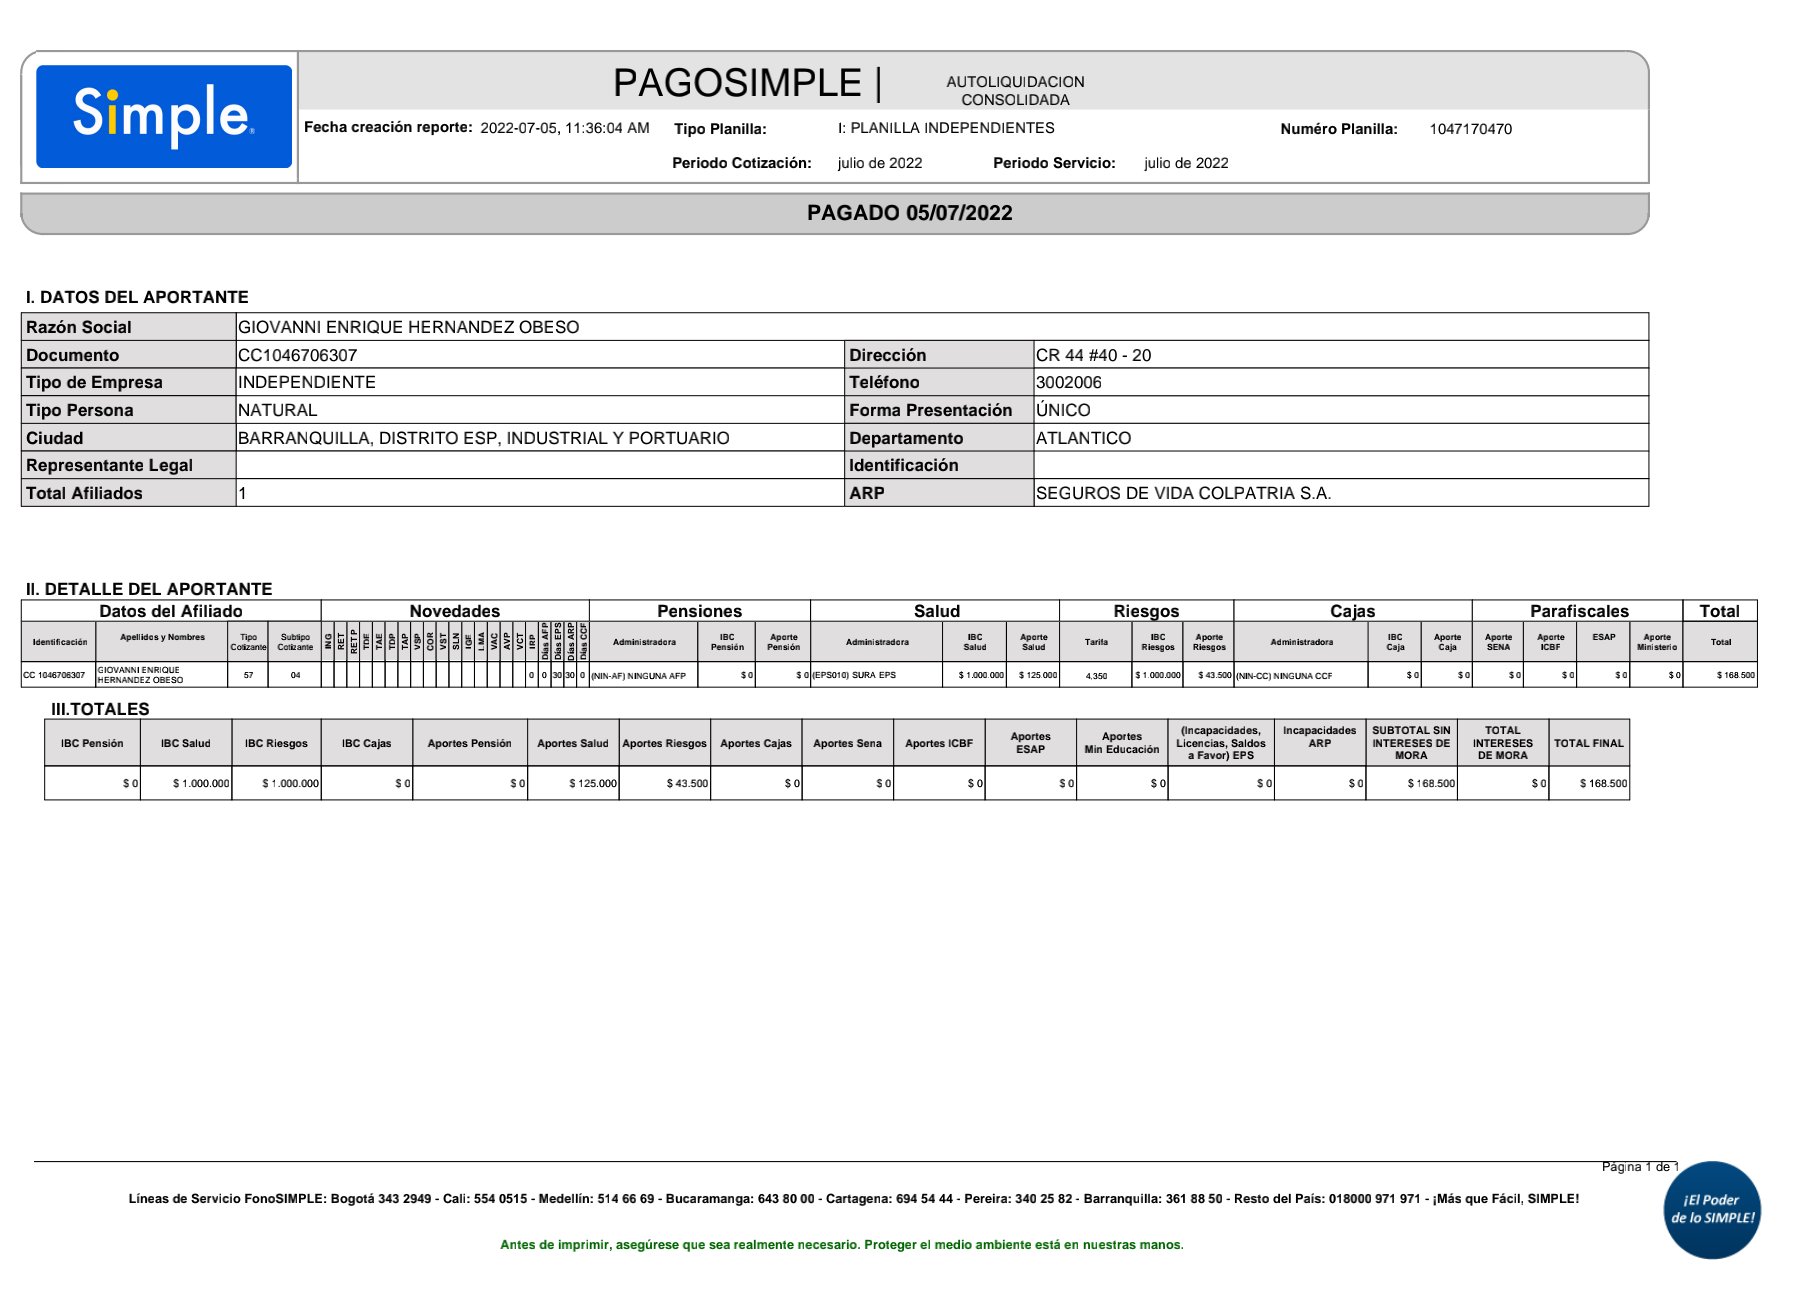Viewport: 1800px width, 1302px height.
Task: Click the Dirección value CR 44 #40 - 20
Action: [x=1093, y=355]
